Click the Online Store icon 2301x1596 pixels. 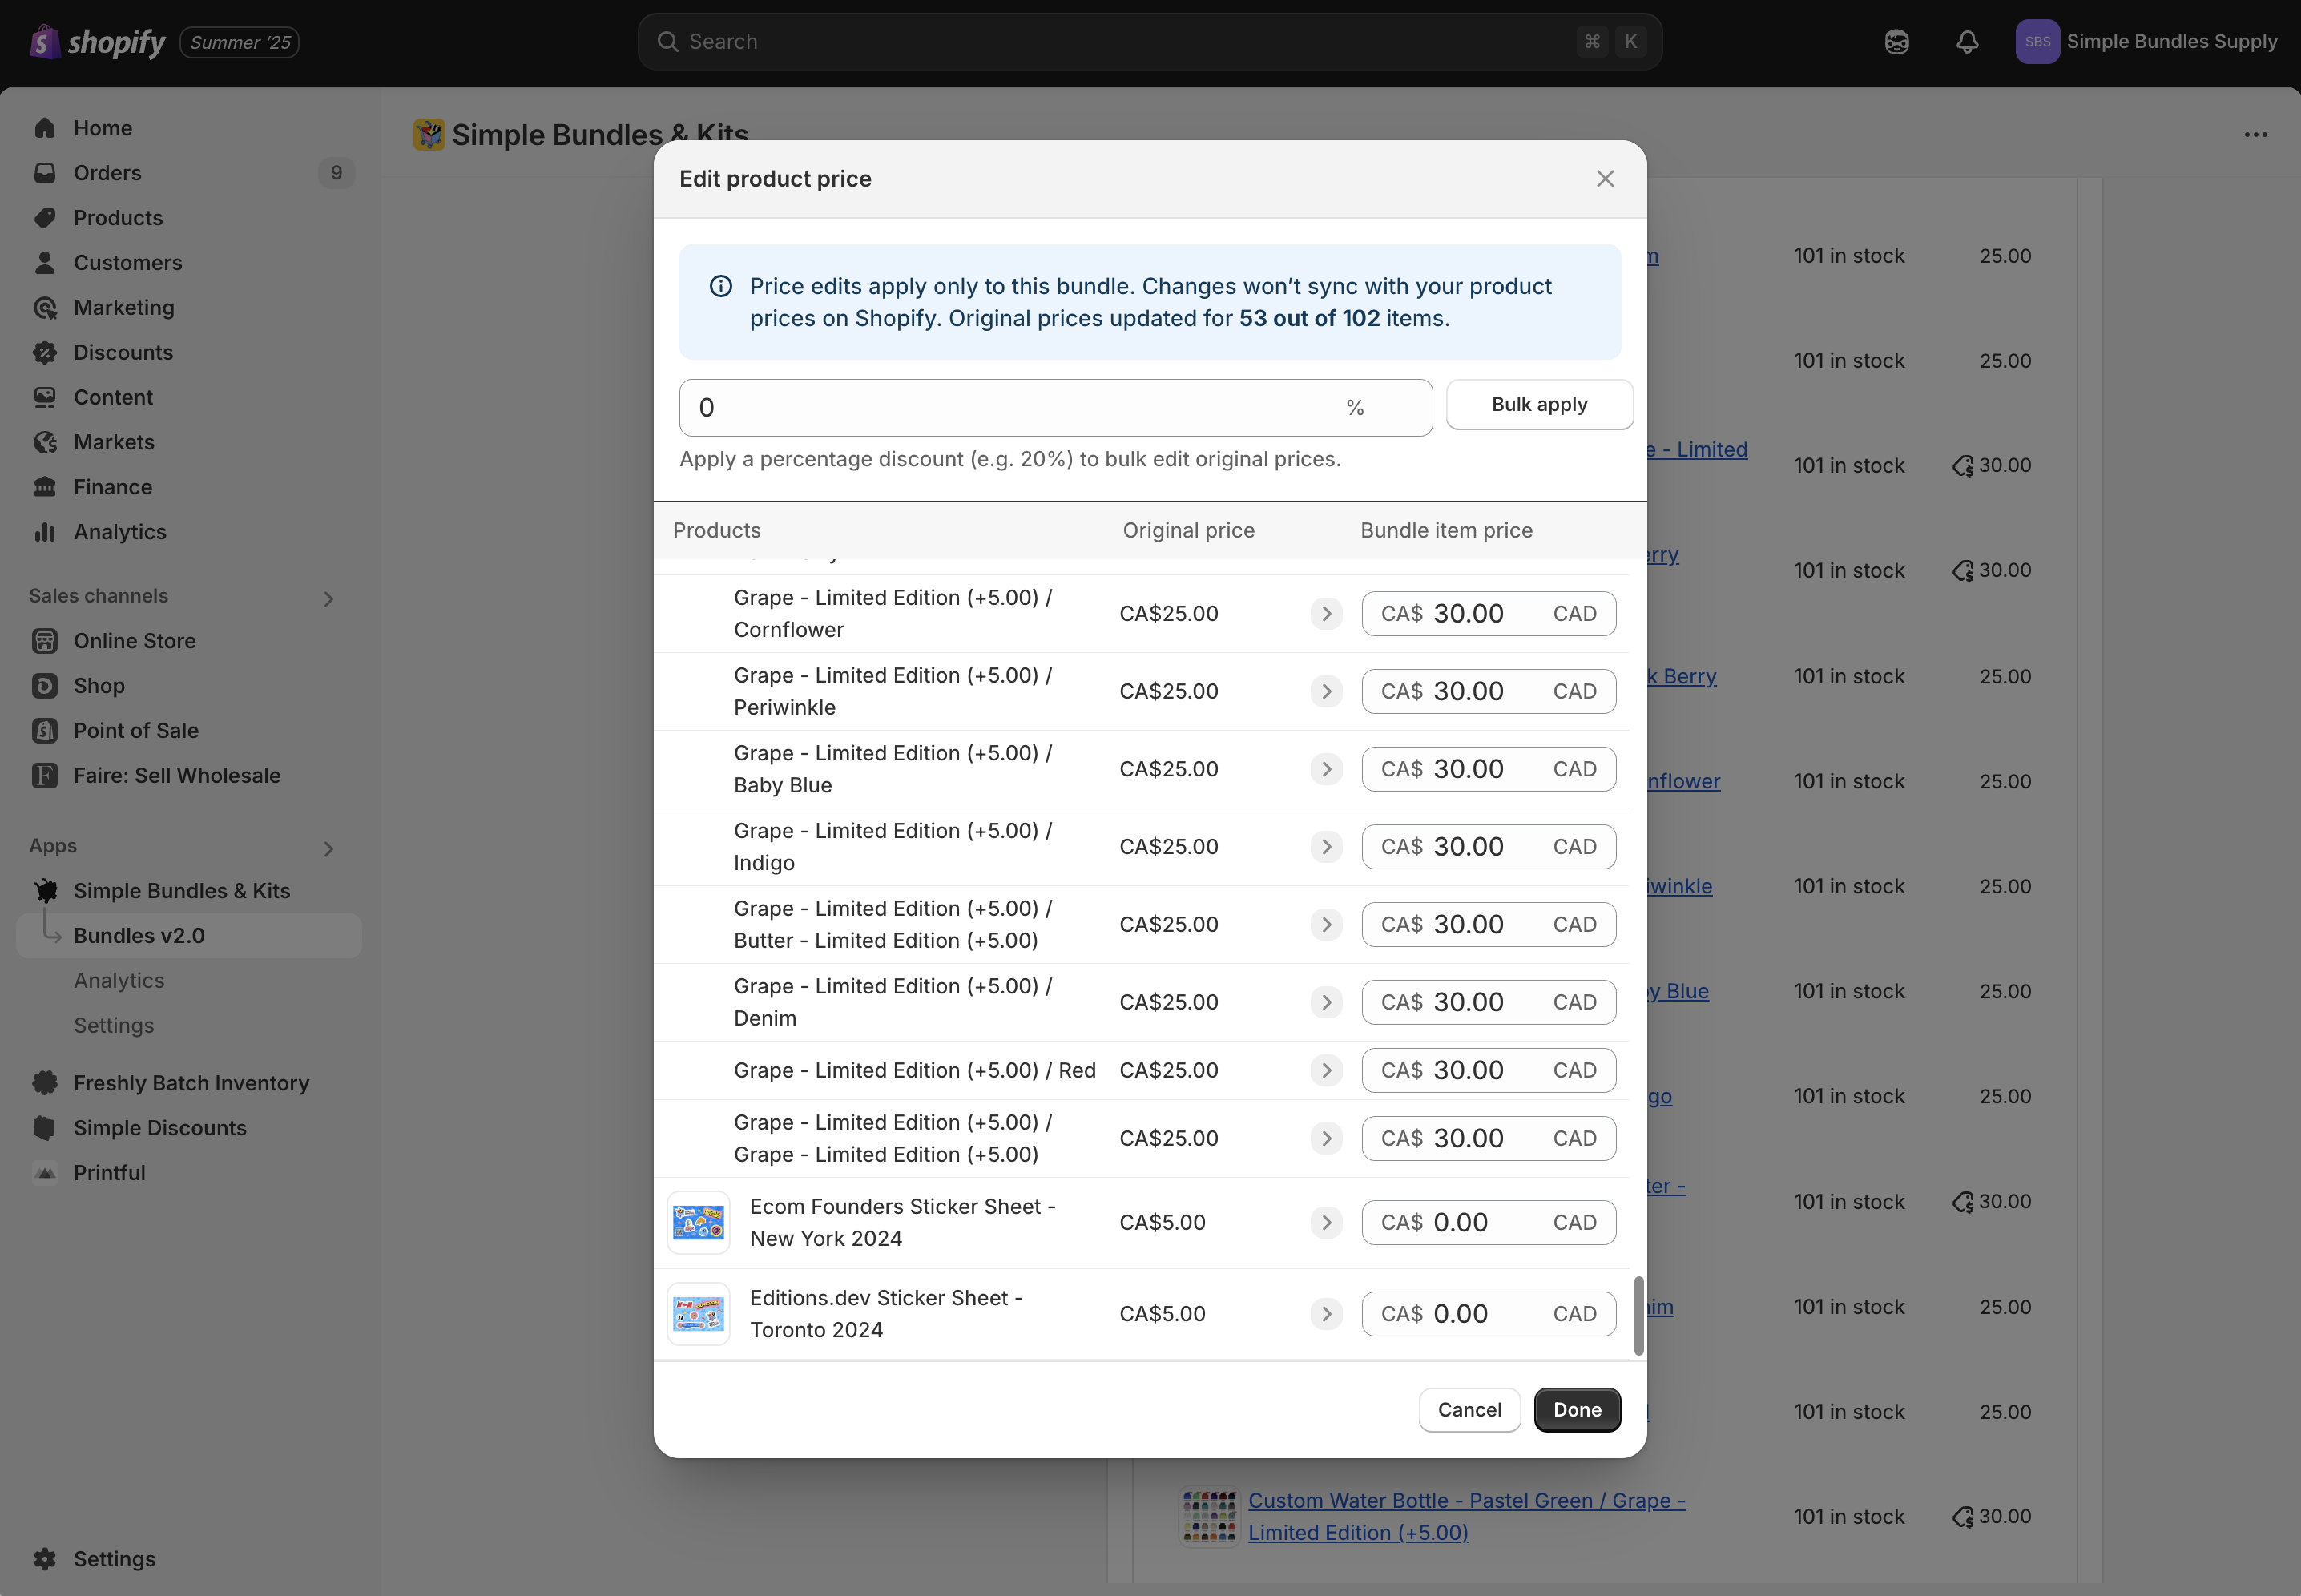(45, 641)
